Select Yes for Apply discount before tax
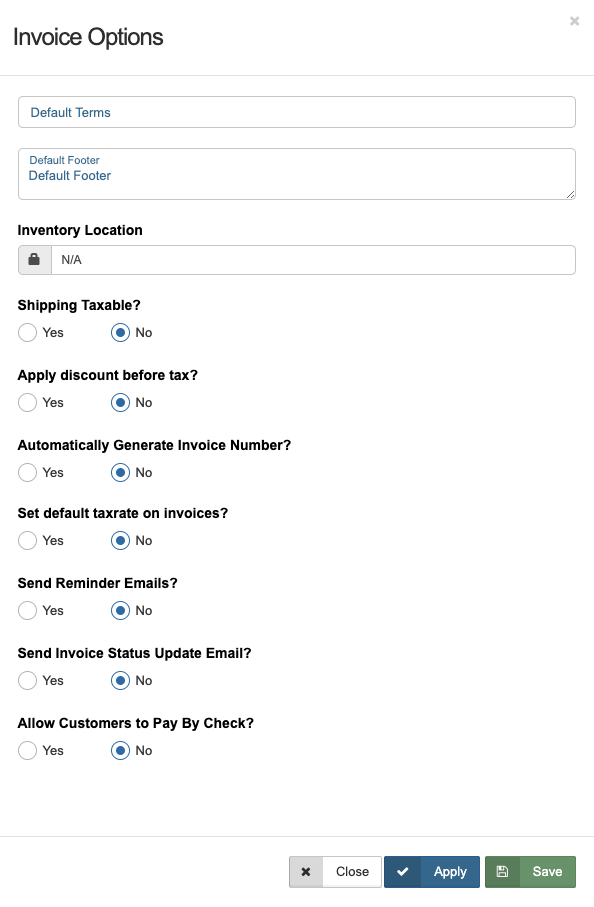594x907 pixels. pyautogui.click(x=27, y=402)
